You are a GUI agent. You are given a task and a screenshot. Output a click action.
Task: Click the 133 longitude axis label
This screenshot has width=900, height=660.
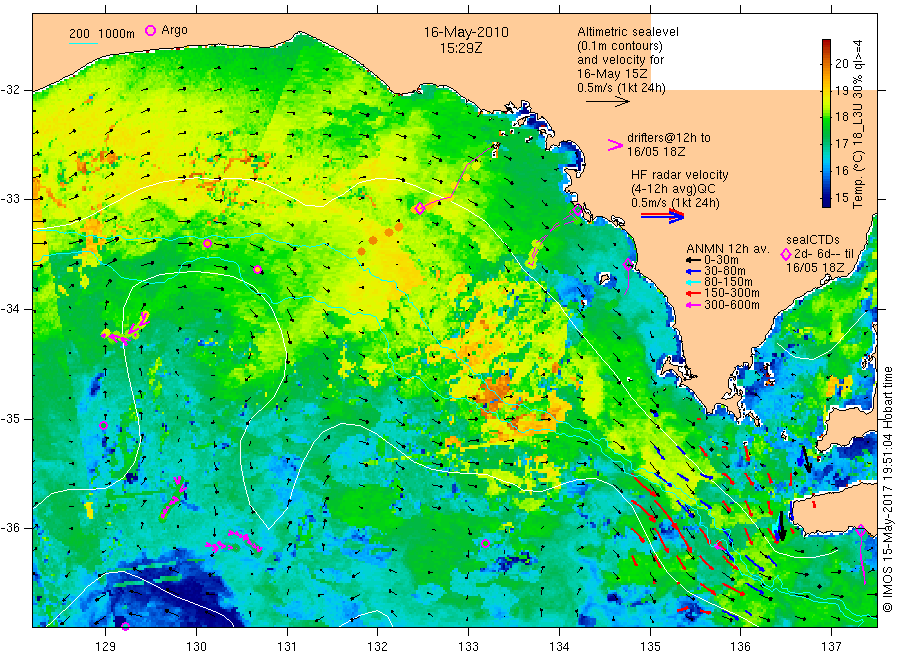(468, 647)
